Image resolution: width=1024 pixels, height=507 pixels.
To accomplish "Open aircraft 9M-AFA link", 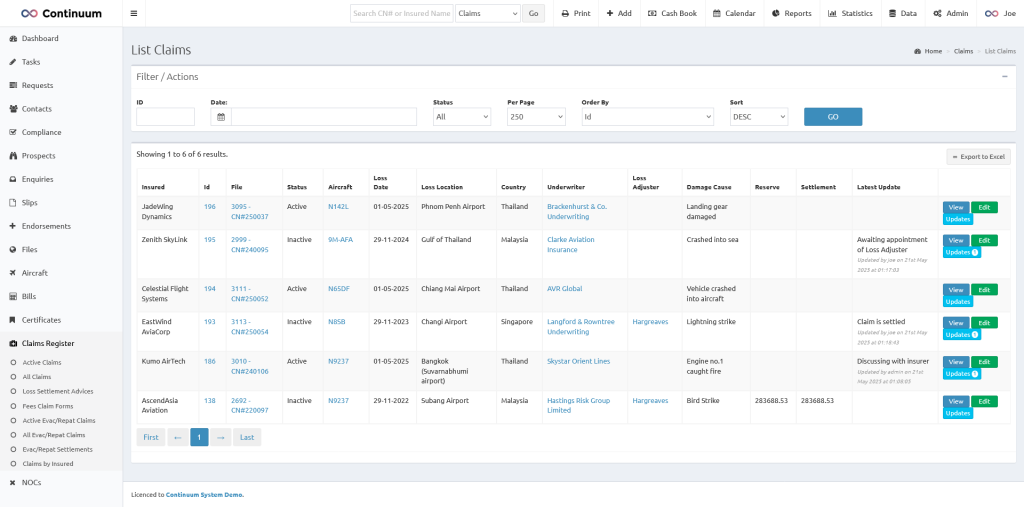I will (340, 240).
